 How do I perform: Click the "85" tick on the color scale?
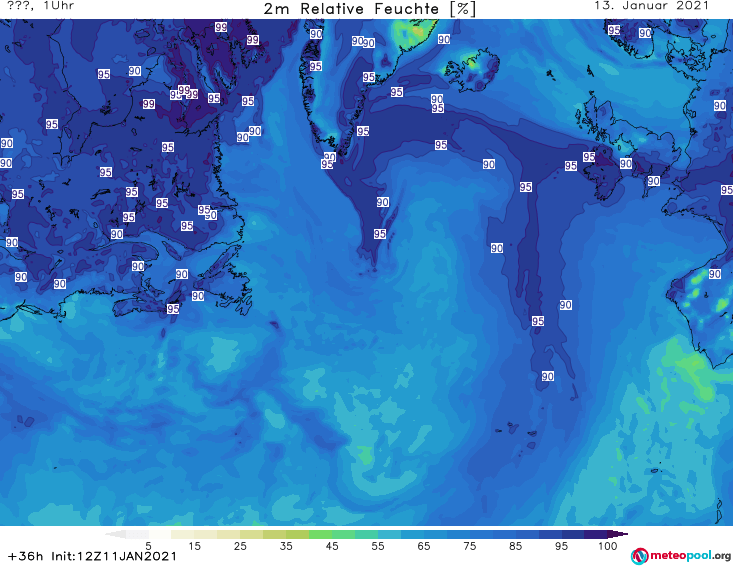(x=515, y=545)
